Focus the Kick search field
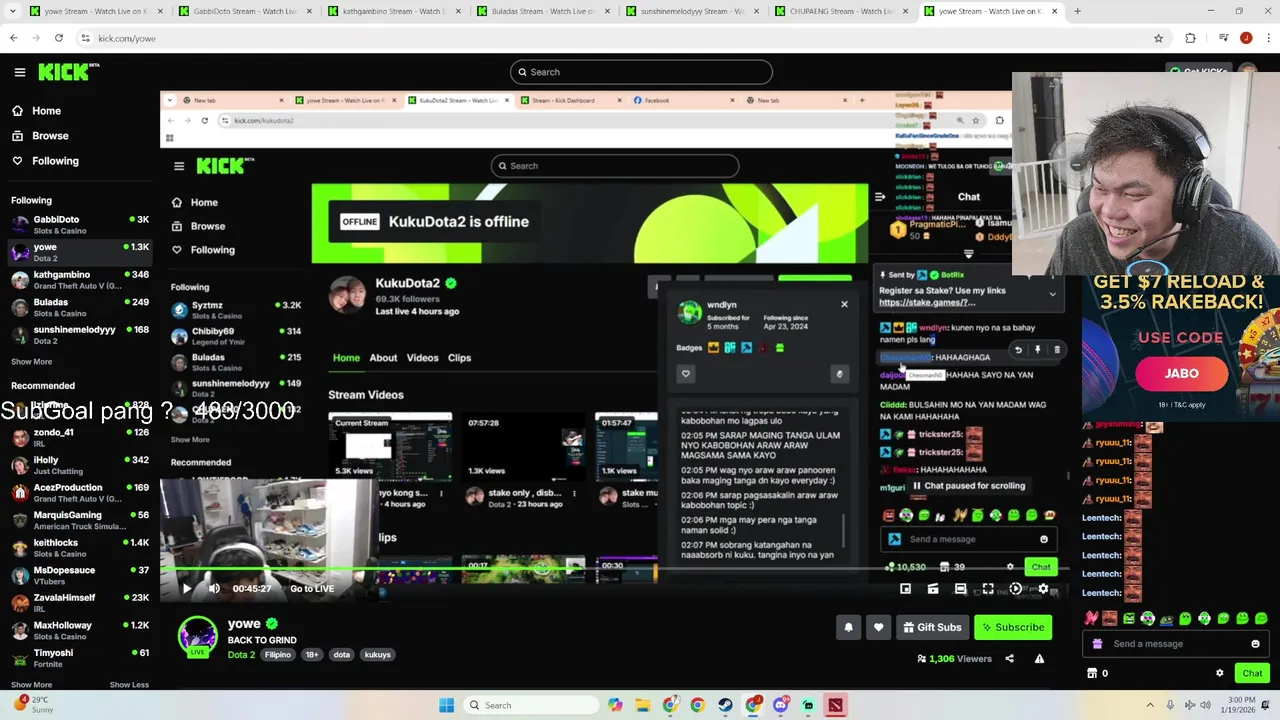1280x720 pixels. 641,72
